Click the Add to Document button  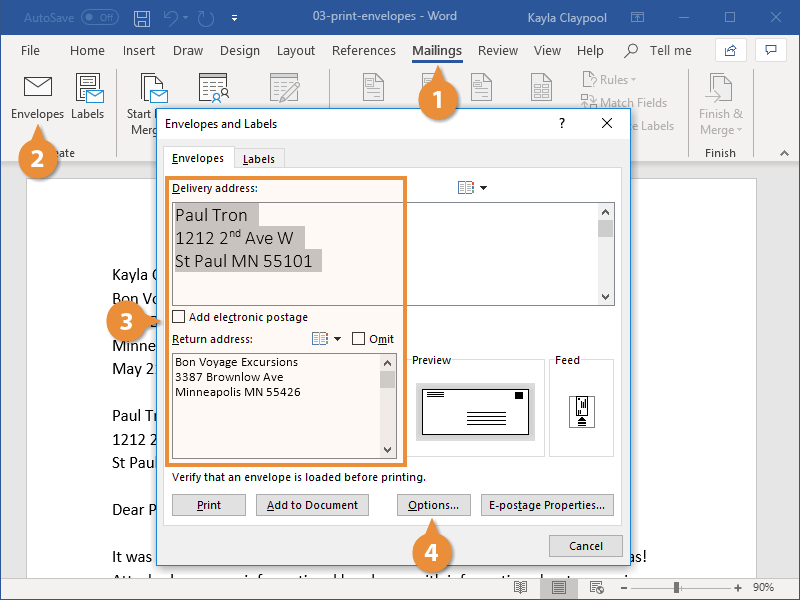pyautogui.click(x=312, y=505)
